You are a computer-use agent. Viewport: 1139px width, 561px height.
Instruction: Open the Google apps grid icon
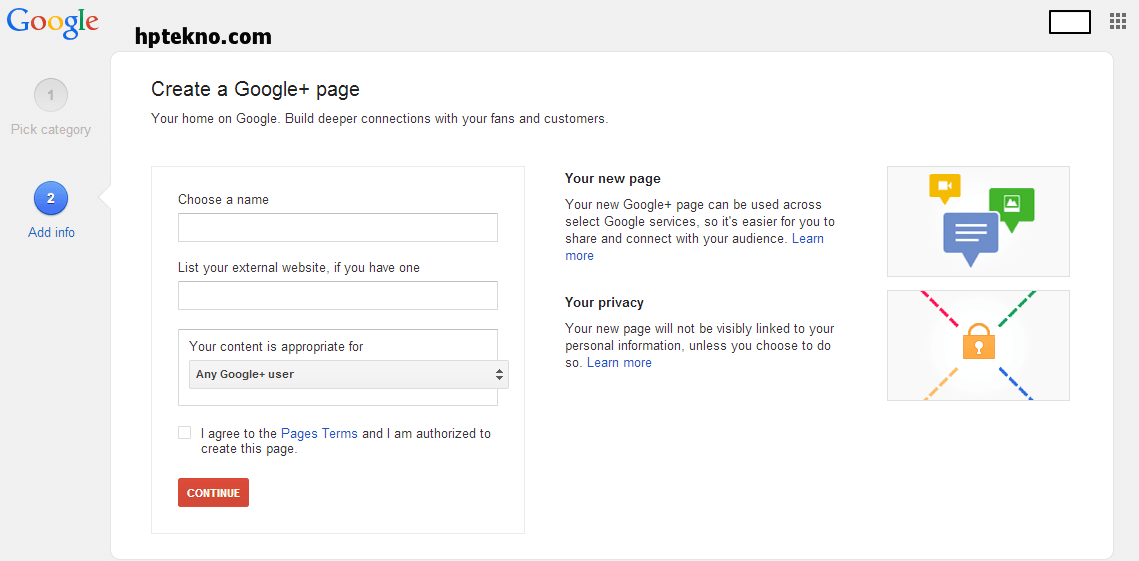point(1118,21)
